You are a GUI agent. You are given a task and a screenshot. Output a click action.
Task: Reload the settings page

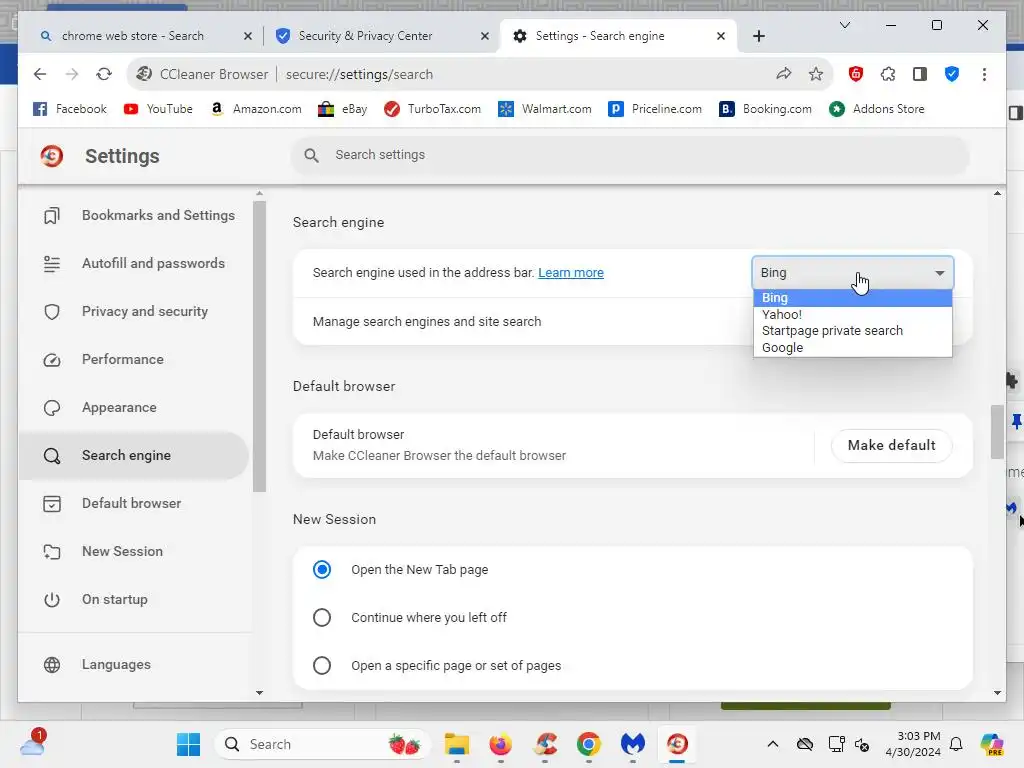104,74
